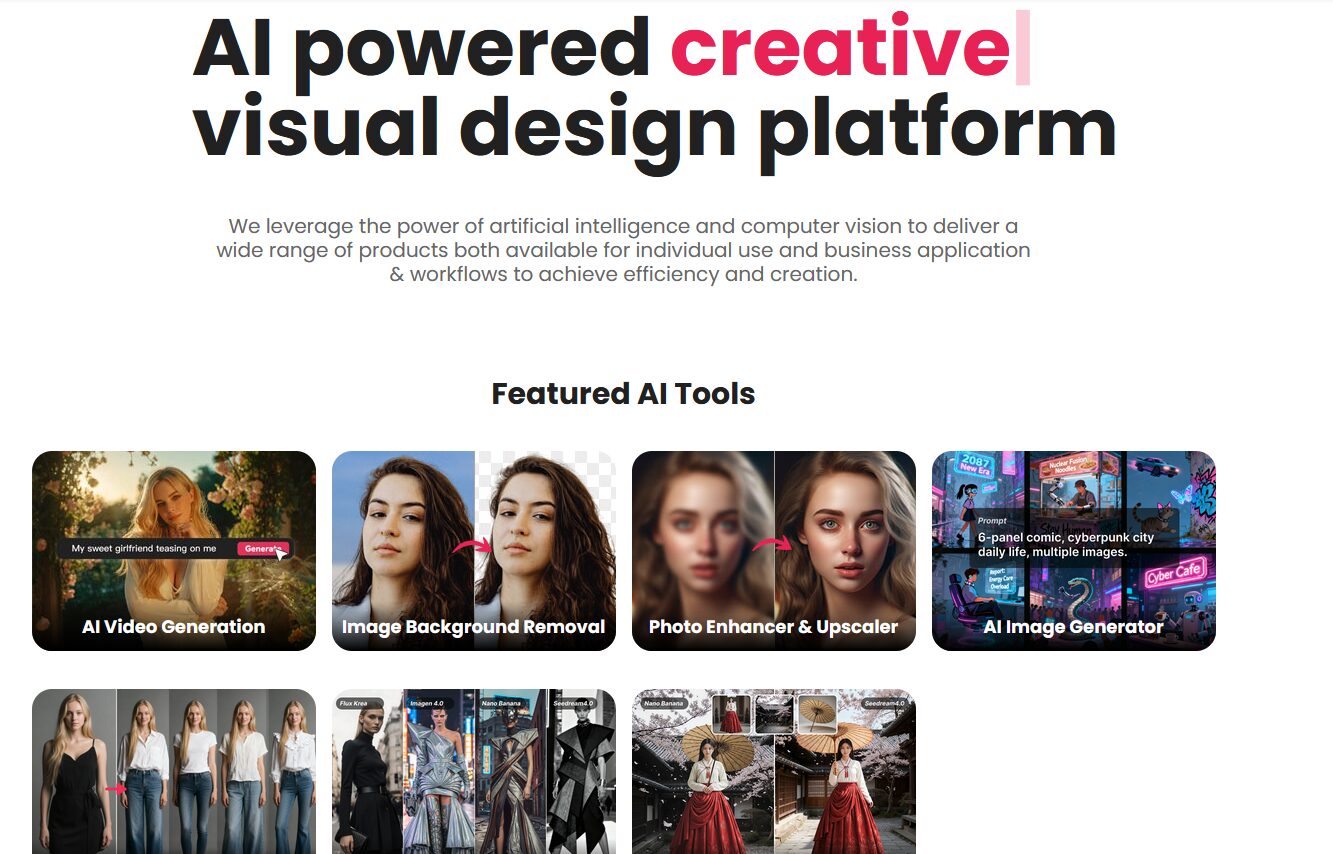
Task: Click the 'Featured AI Tools' heading
Action: (x=623, y=394)
